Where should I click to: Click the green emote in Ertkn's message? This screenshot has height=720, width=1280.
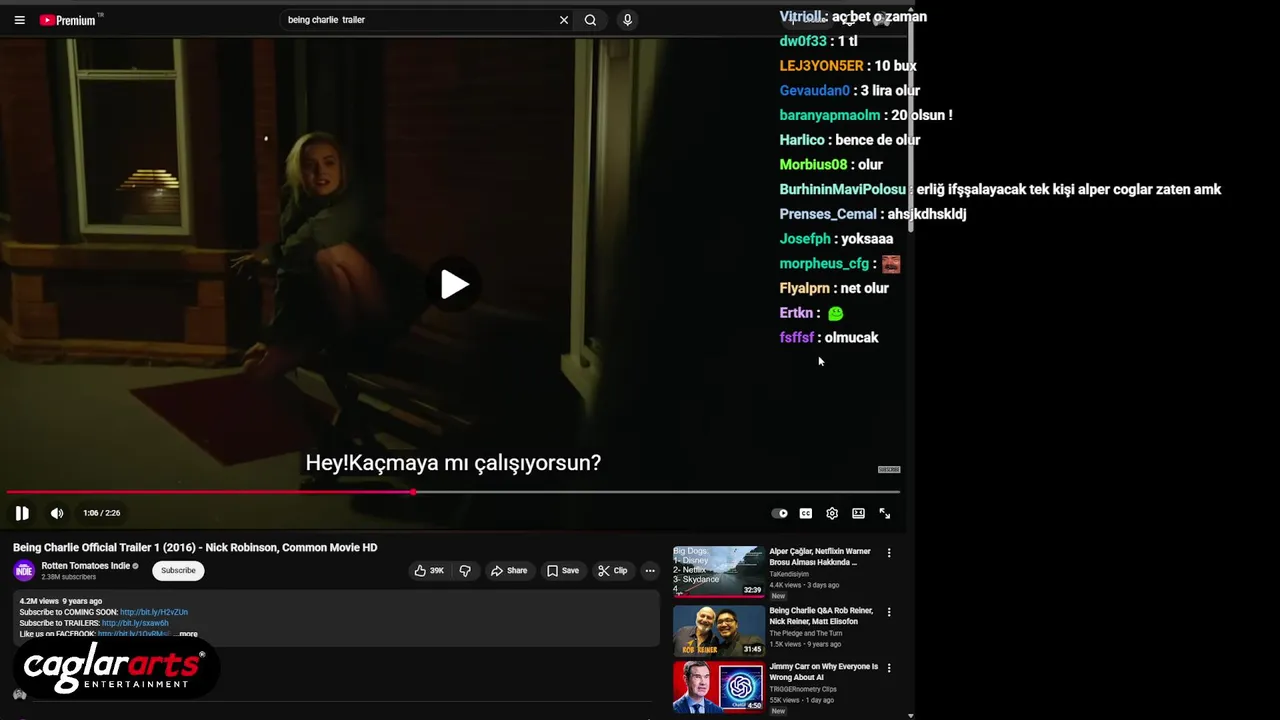pos(836,313)
